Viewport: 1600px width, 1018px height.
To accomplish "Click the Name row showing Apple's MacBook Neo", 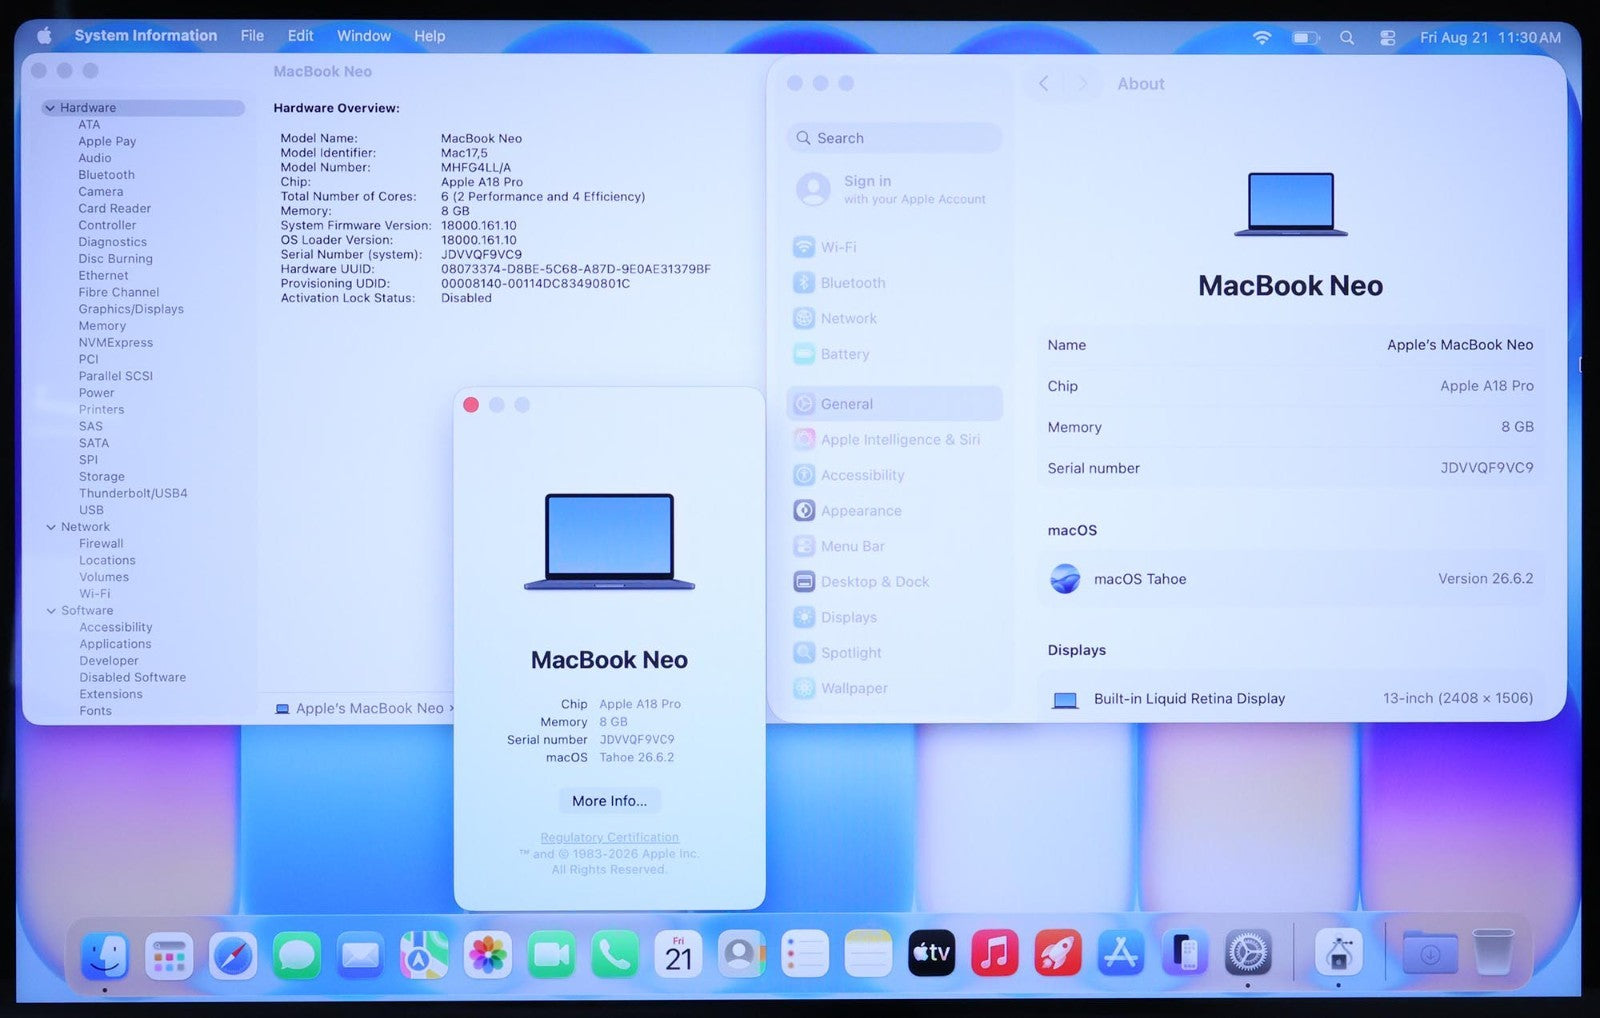I will click(x=1291, y=345).
